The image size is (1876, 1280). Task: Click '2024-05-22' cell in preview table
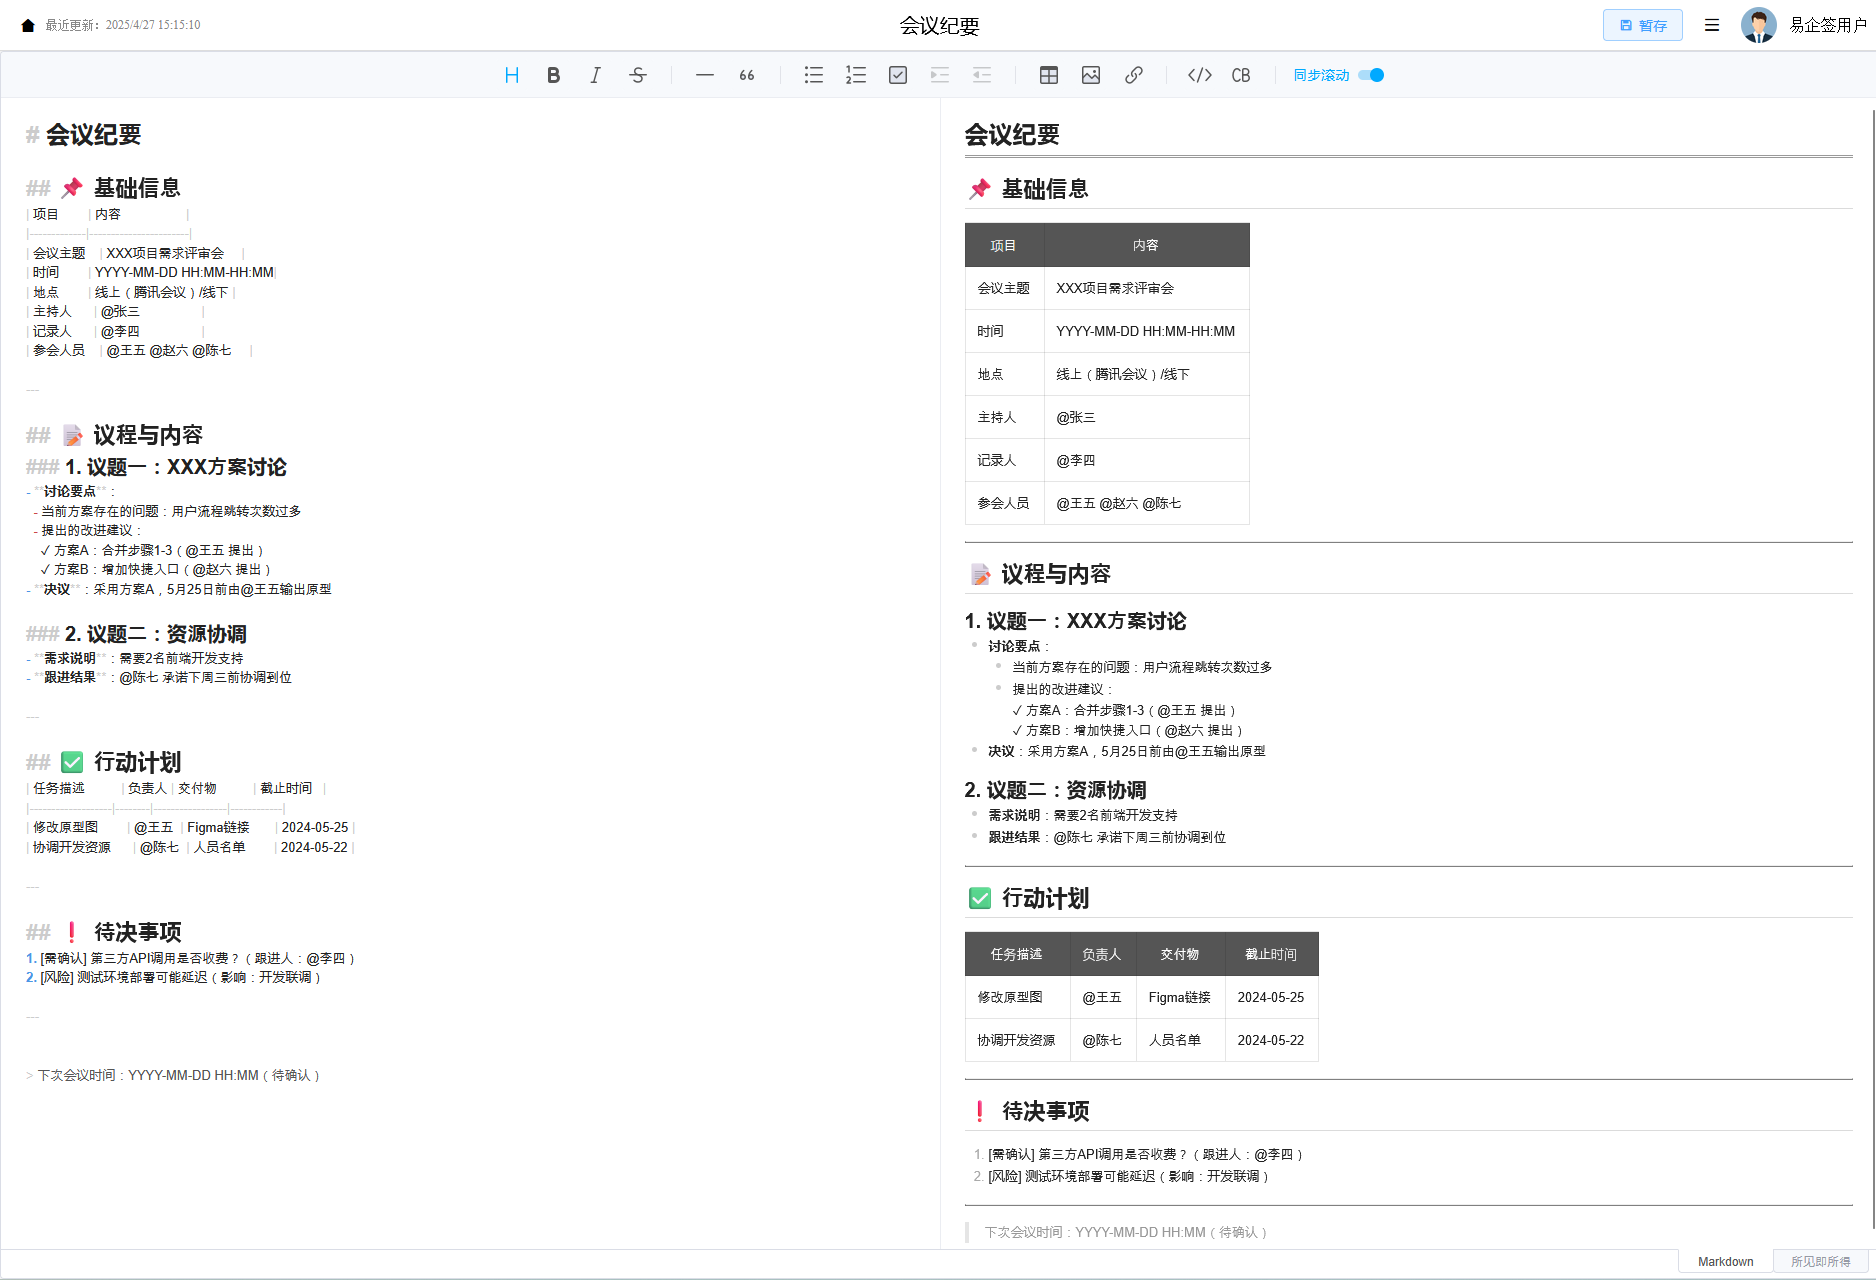(x=1271, y=1040)
